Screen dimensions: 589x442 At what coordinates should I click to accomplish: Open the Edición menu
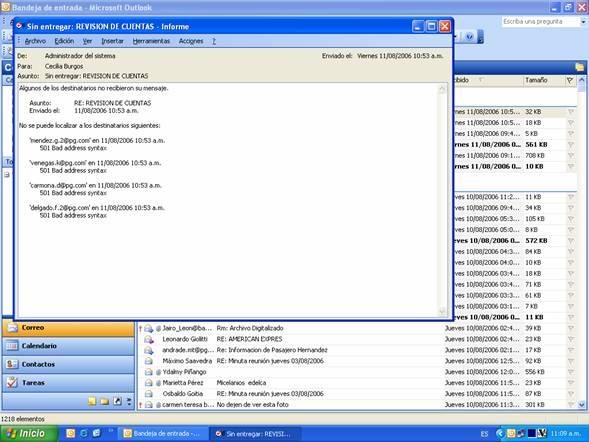click(64, 41)
